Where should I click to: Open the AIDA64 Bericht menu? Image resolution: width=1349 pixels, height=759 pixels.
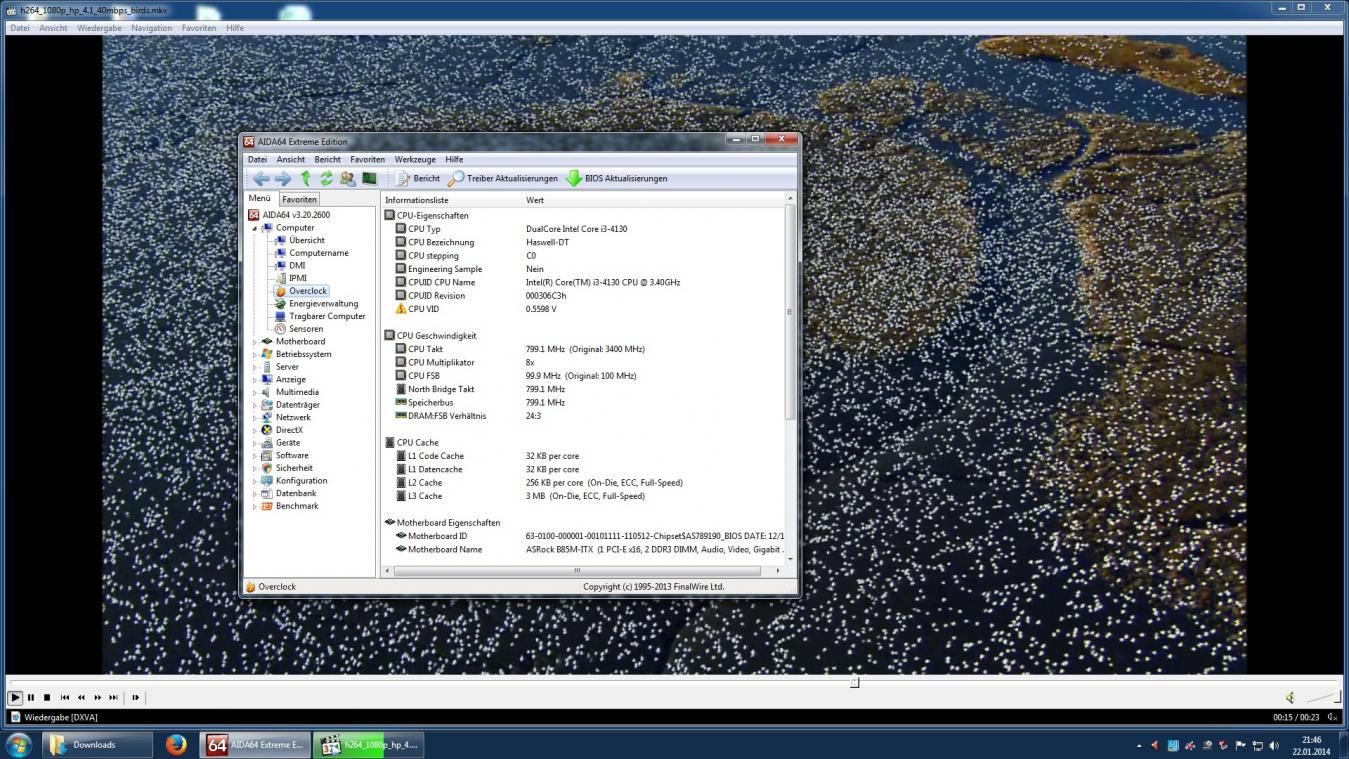327,159
